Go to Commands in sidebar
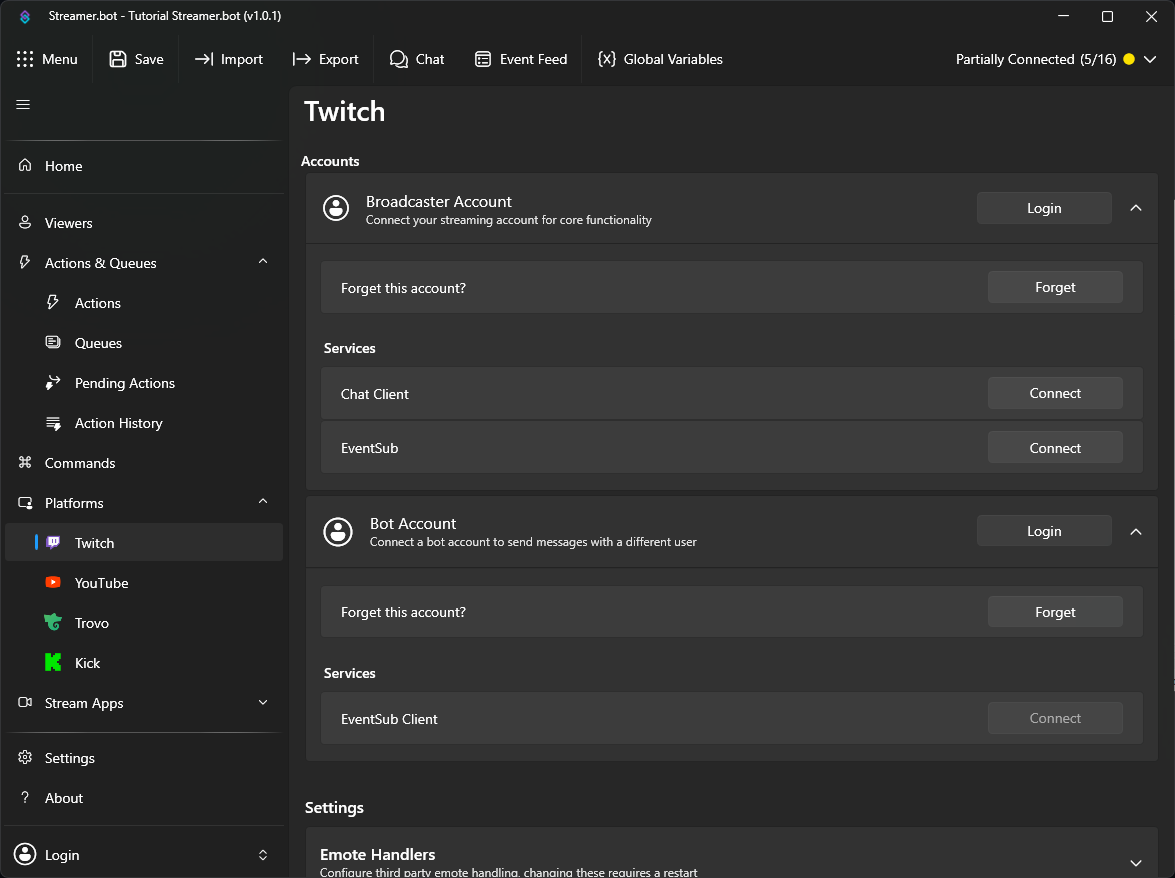The image size is (1175, 878). click(80, 463)
